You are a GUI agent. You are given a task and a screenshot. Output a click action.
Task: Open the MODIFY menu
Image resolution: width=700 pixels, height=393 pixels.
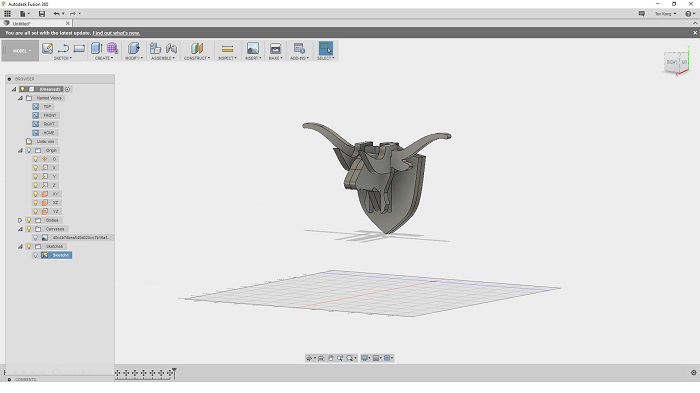pos(134,58)
